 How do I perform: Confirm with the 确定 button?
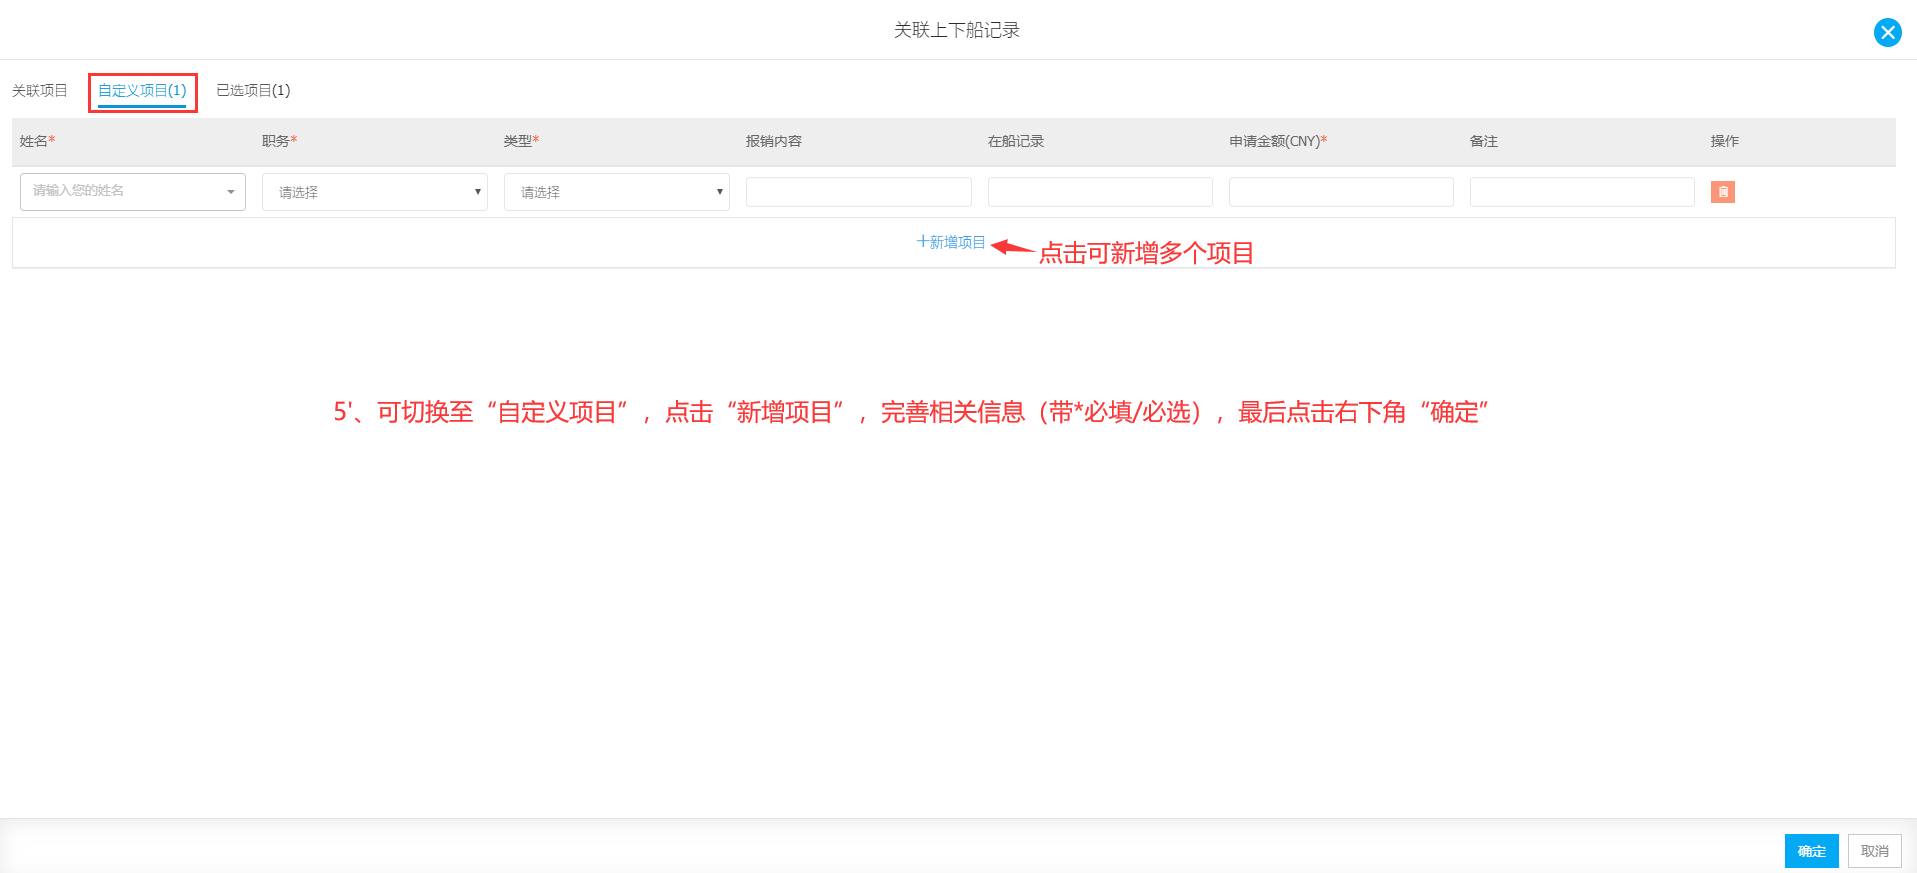(1811, 851)
